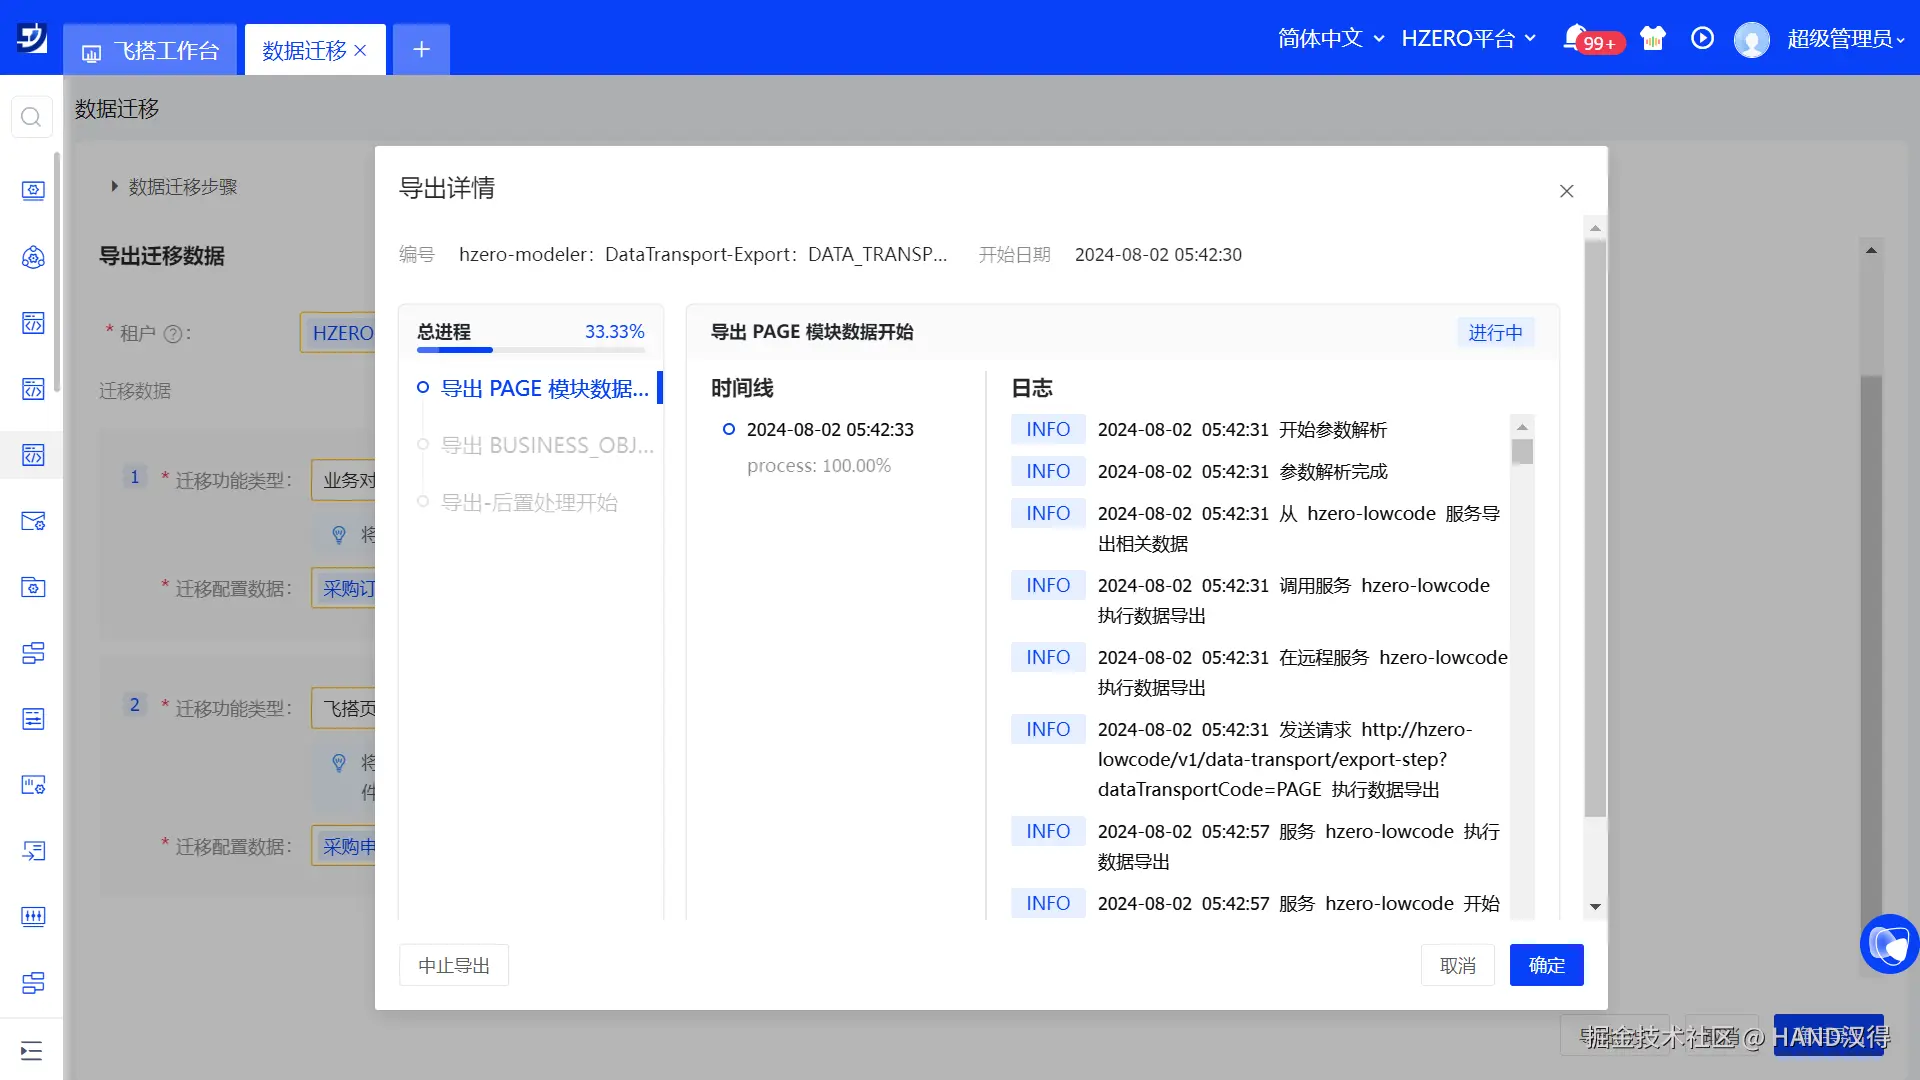This screenshot has width=1920, height=1080.
Task: Click the sidebar collapse menu icon at bottom
Action: (31, 1050)
